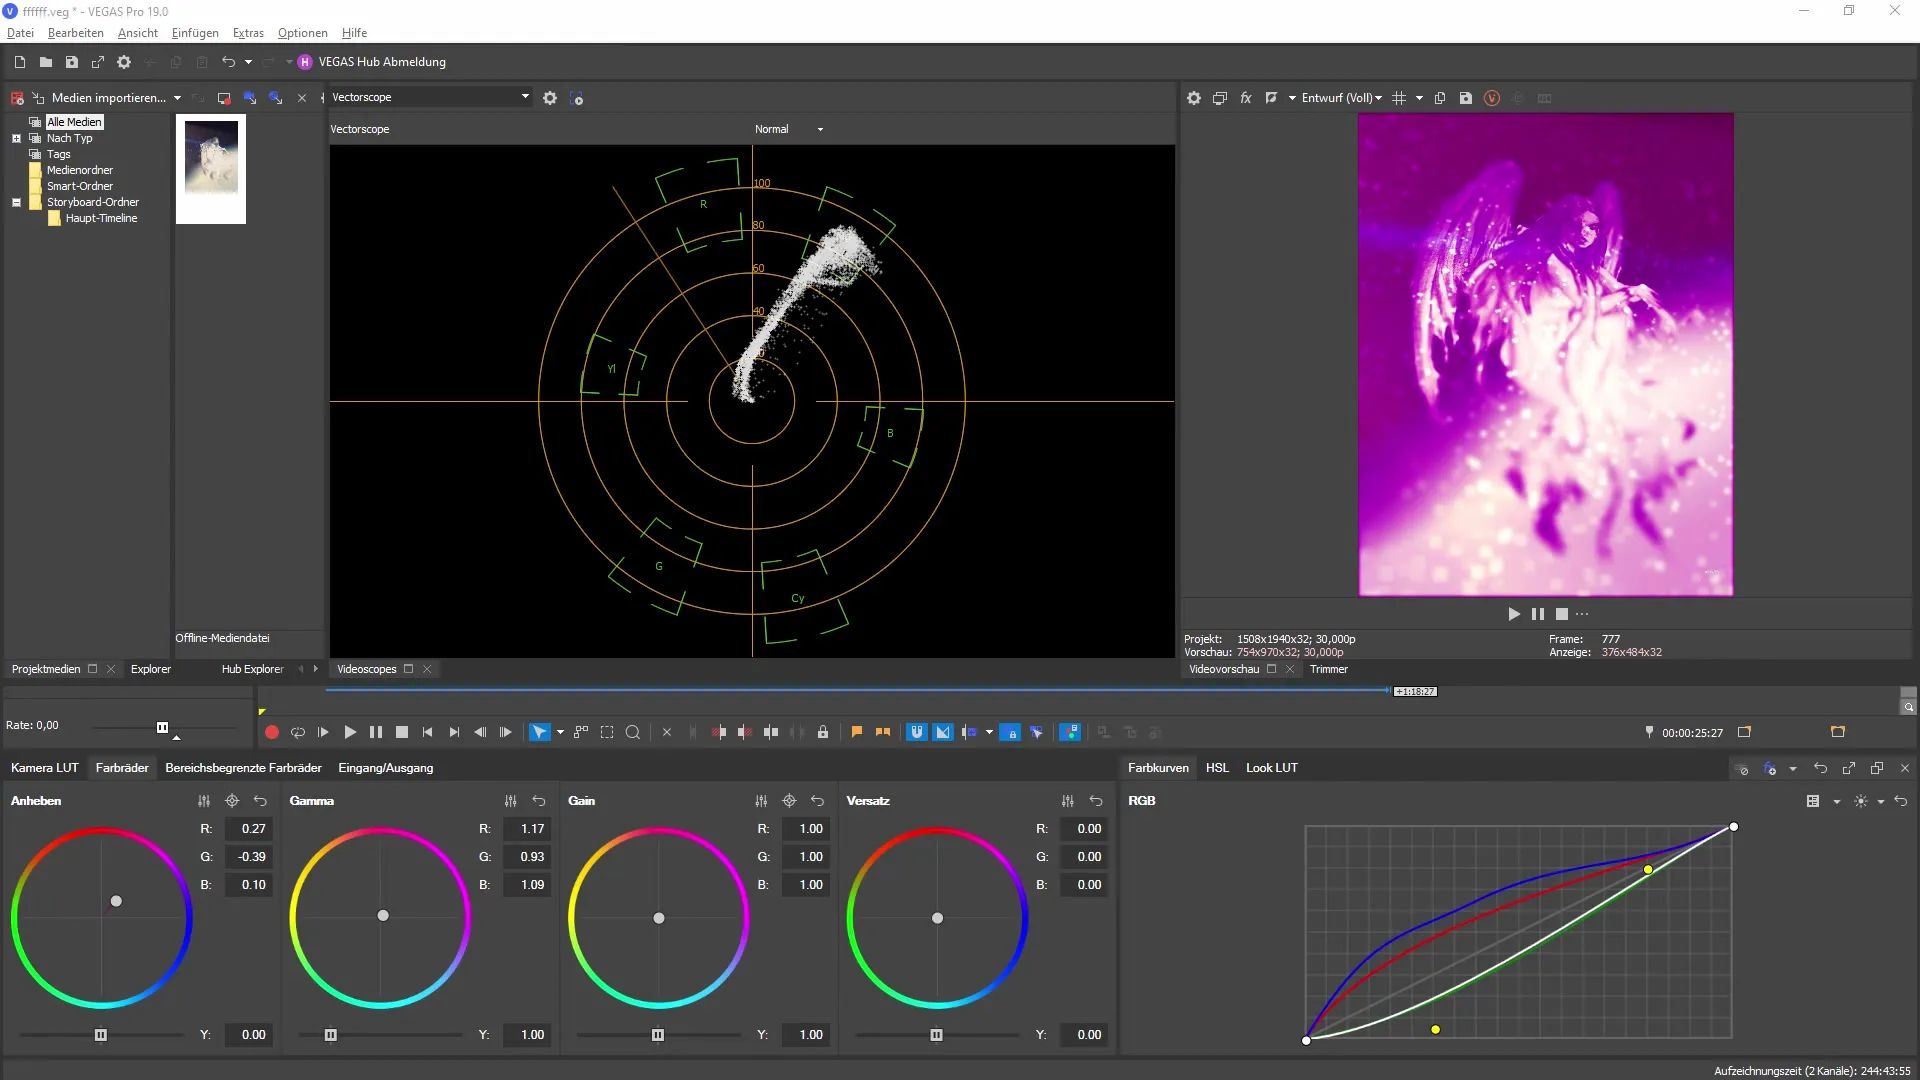Open Vectorscope settings gear icon

click(x=549, y=98)
